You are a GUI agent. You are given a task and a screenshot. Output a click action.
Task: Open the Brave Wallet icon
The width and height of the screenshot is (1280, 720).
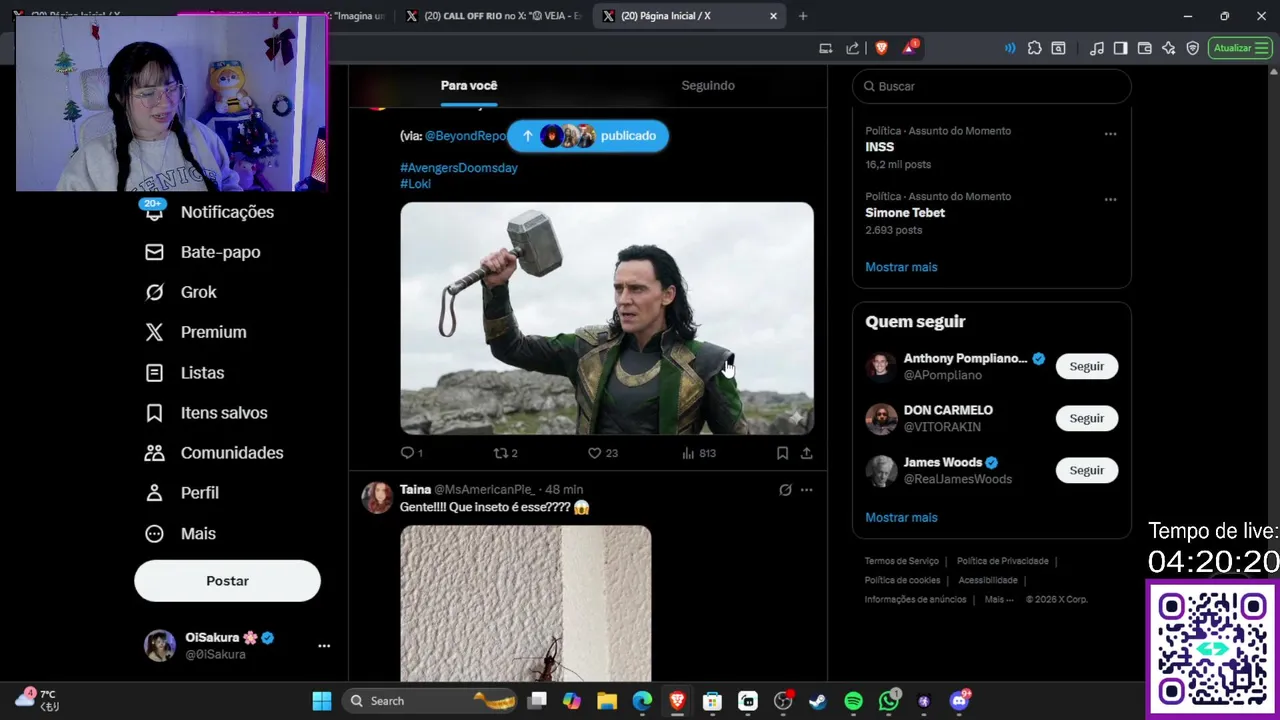coord(1145,48)
